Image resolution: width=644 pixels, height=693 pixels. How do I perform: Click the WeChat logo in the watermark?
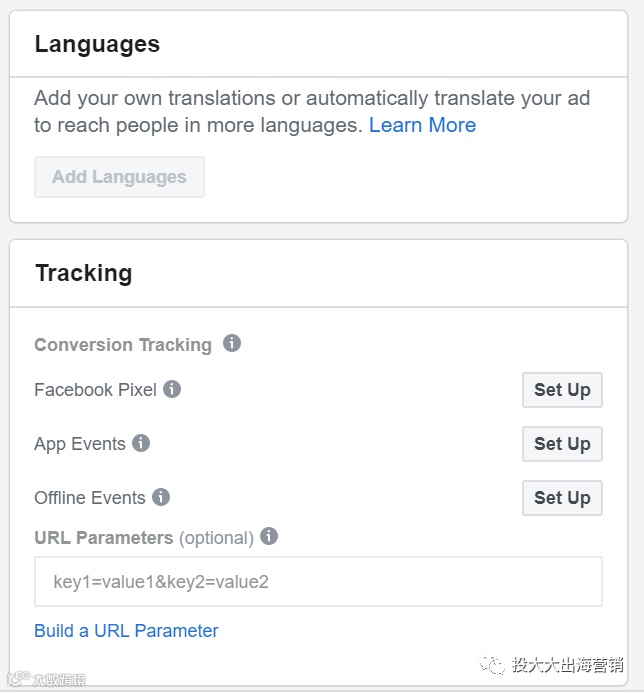point(492,664)
